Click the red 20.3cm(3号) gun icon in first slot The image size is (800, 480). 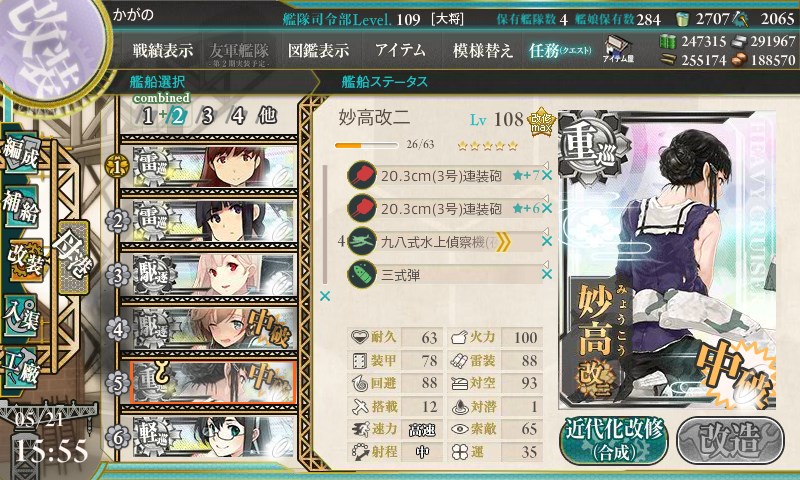(x=362, y=175)
